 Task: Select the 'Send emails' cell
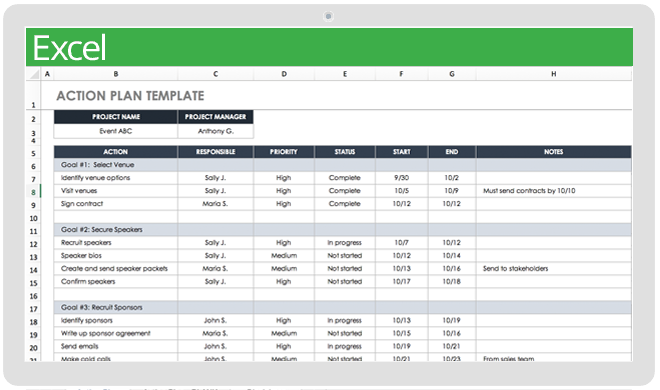[116, 346]
